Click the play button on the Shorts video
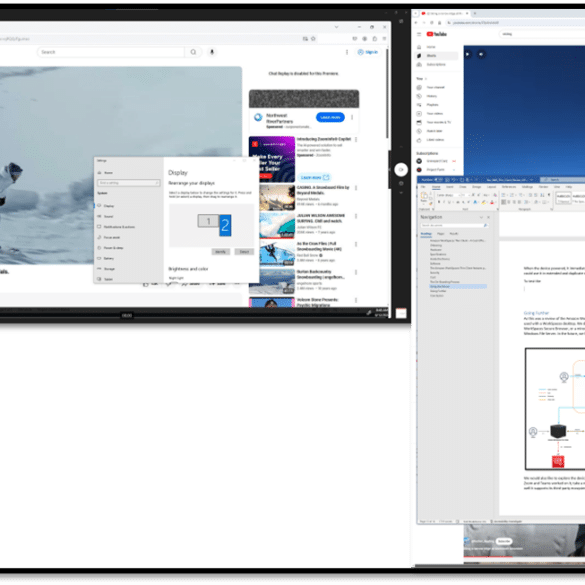Image resolution: width=585 pixels, height=585 pixels. point(467,54)
